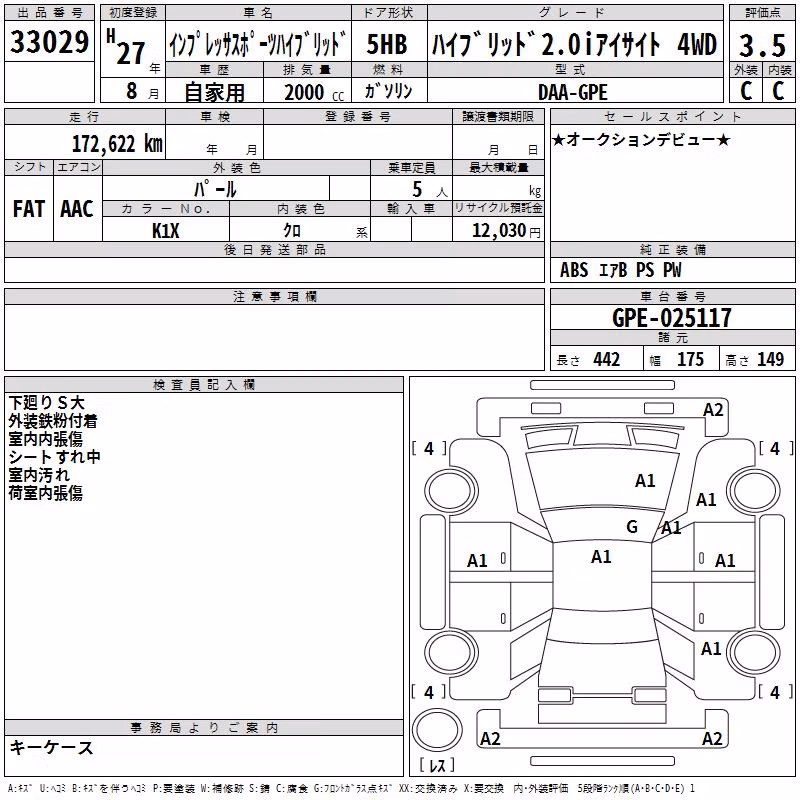
Task: Select sales point ★オークションデビュー★
Action: tap(641, 140)
